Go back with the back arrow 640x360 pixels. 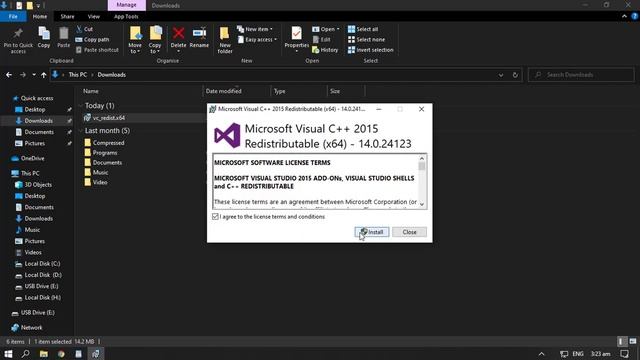coord(9,75)
